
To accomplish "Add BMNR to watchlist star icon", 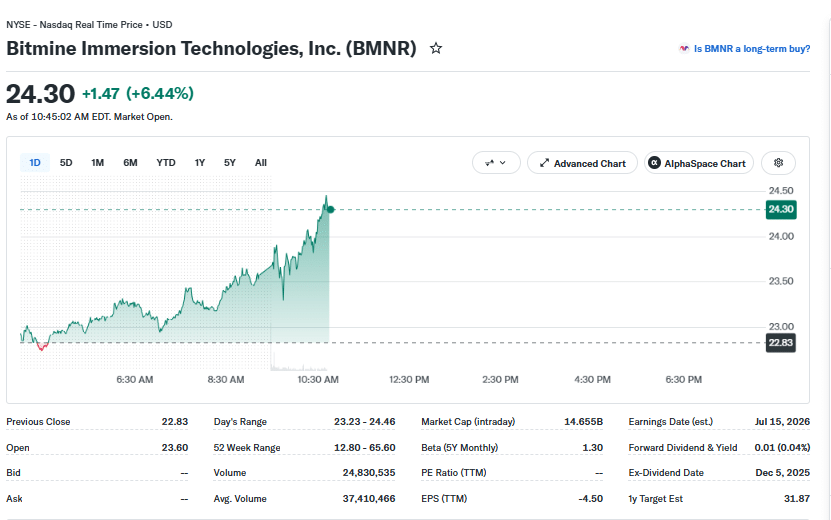I will 436,49.
